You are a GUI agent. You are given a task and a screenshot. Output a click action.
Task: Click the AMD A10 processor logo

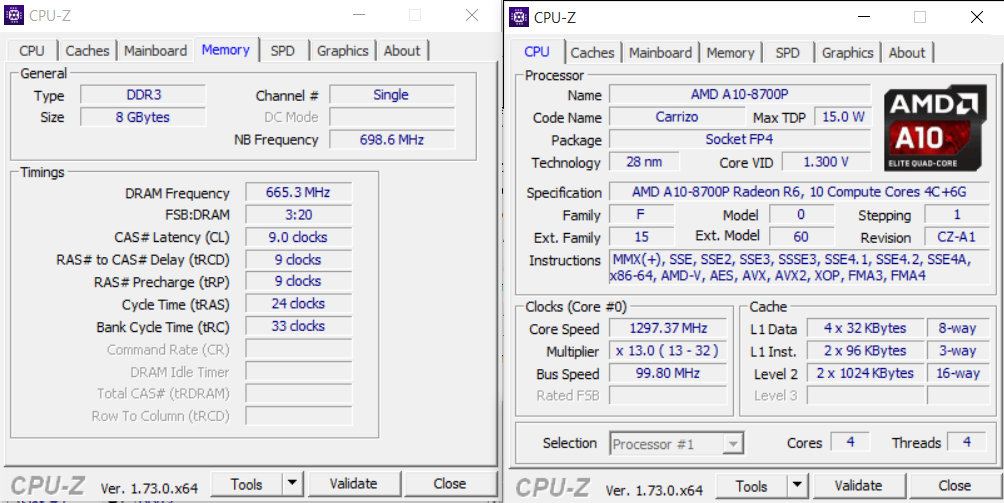click(935, 129)
